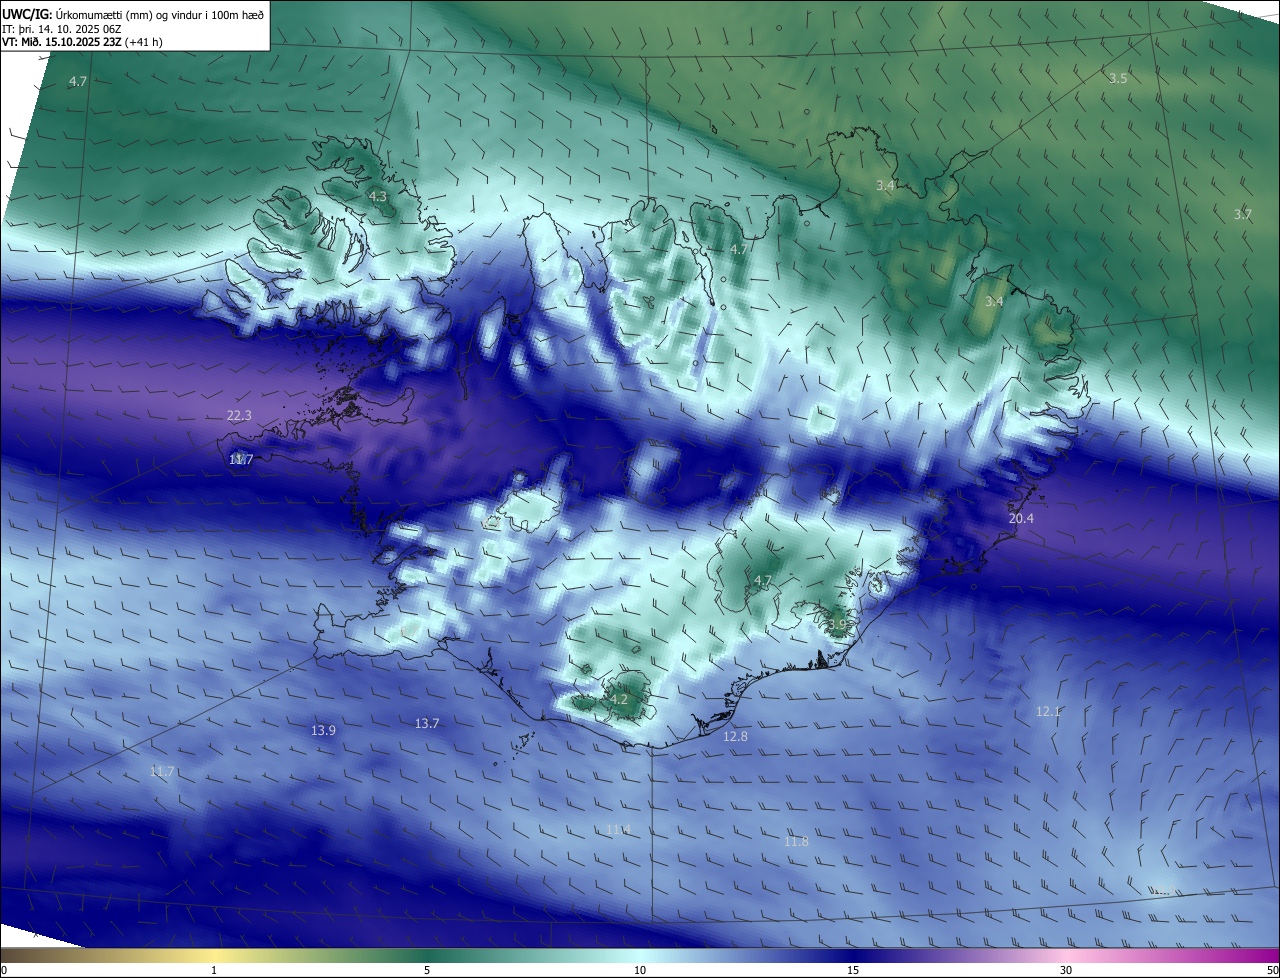Click the 13.9 value southwest of Iceland
This screenshot has width=1280, height=978.
323,730
